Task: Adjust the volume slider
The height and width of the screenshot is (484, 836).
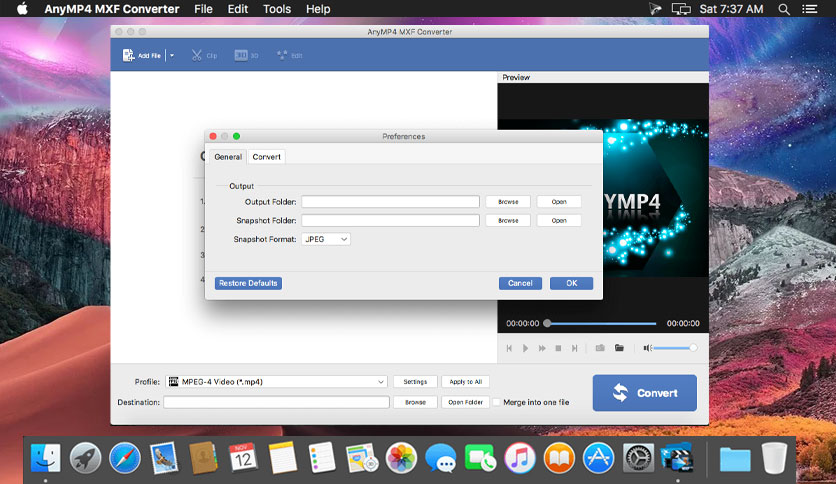Action: (x=673, y=348)
